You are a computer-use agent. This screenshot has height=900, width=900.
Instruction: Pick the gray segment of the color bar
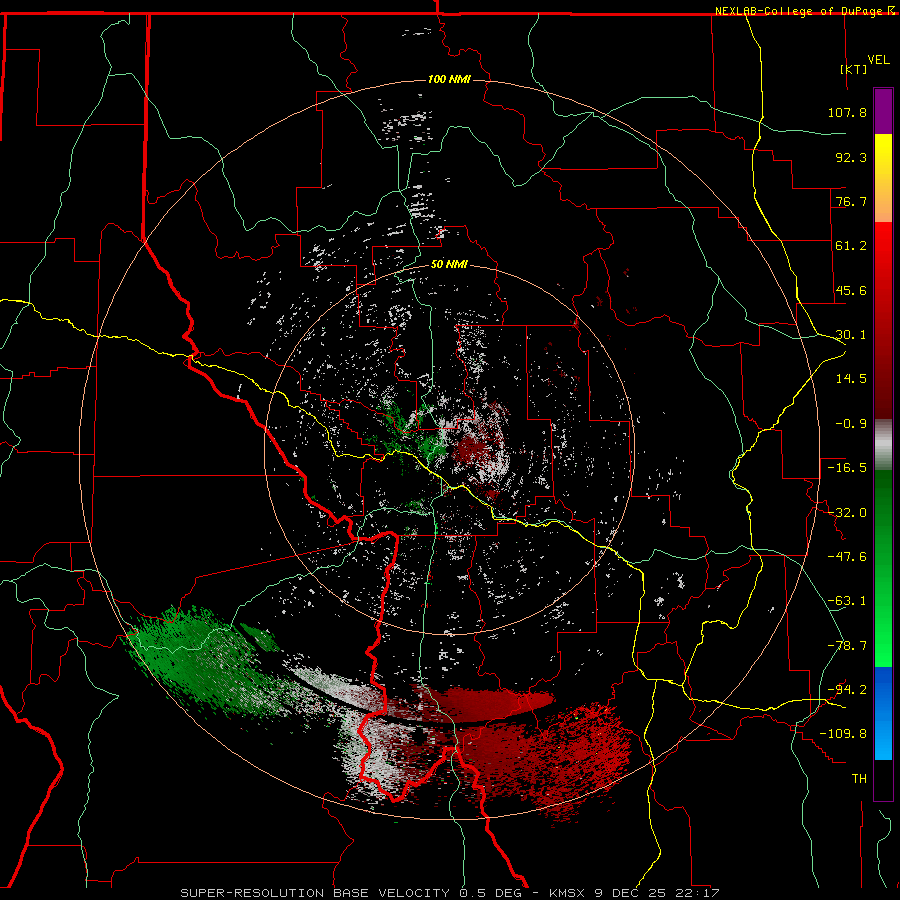[x=883, y=445]
